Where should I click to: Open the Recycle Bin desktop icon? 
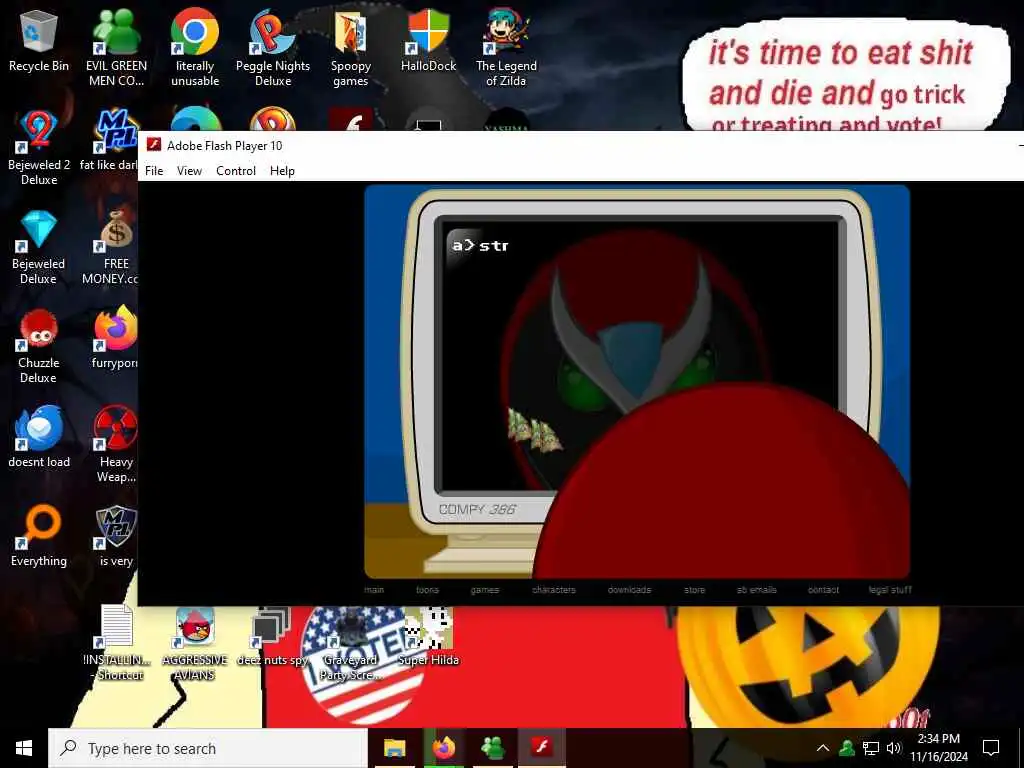click(39, 42)
